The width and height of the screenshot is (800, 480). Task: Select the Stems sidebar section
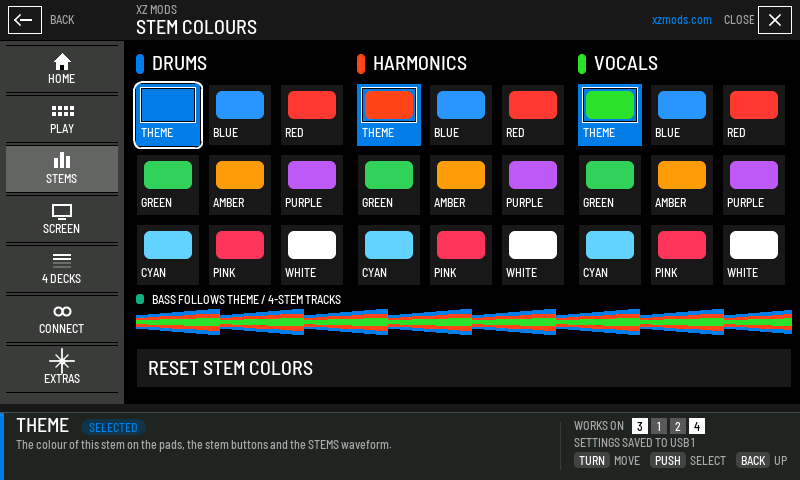click(x=62, y=169)
